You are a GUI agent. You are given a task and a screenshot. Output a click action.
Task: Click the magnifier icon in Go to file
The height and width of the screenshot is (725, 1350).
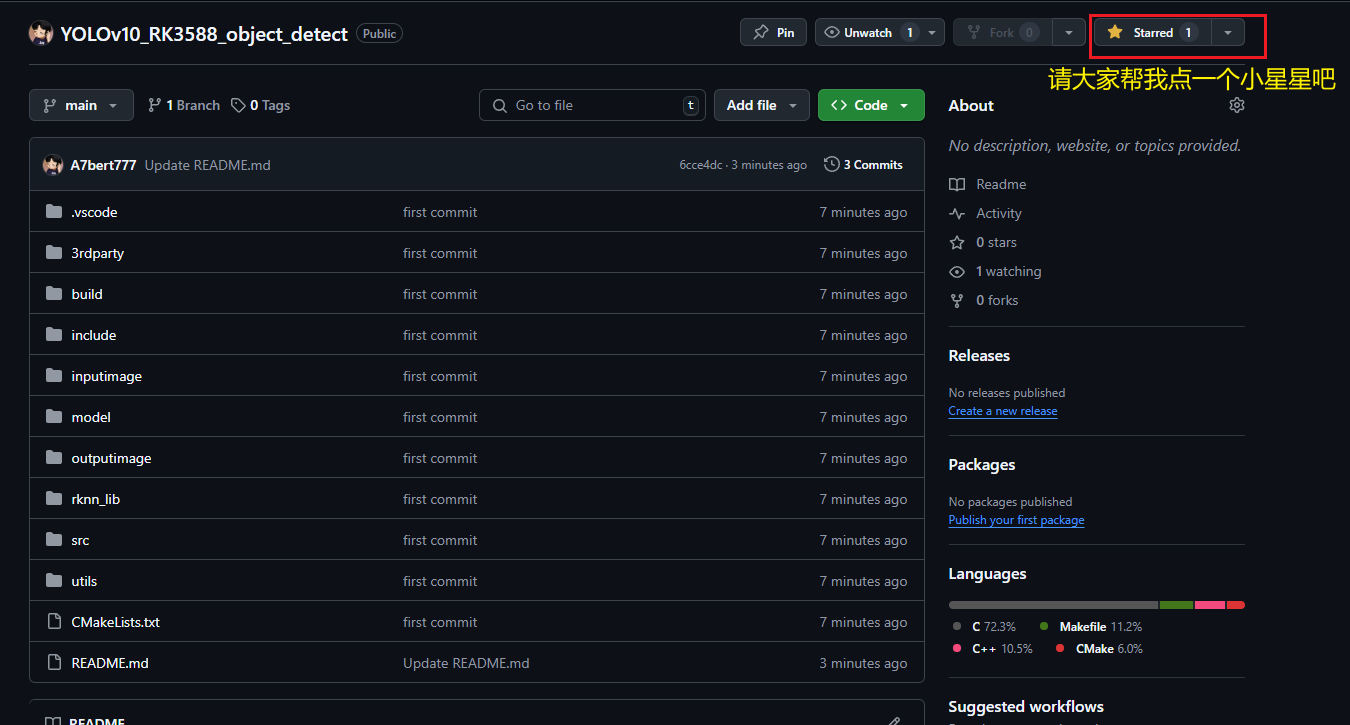(x=500, y=105)
